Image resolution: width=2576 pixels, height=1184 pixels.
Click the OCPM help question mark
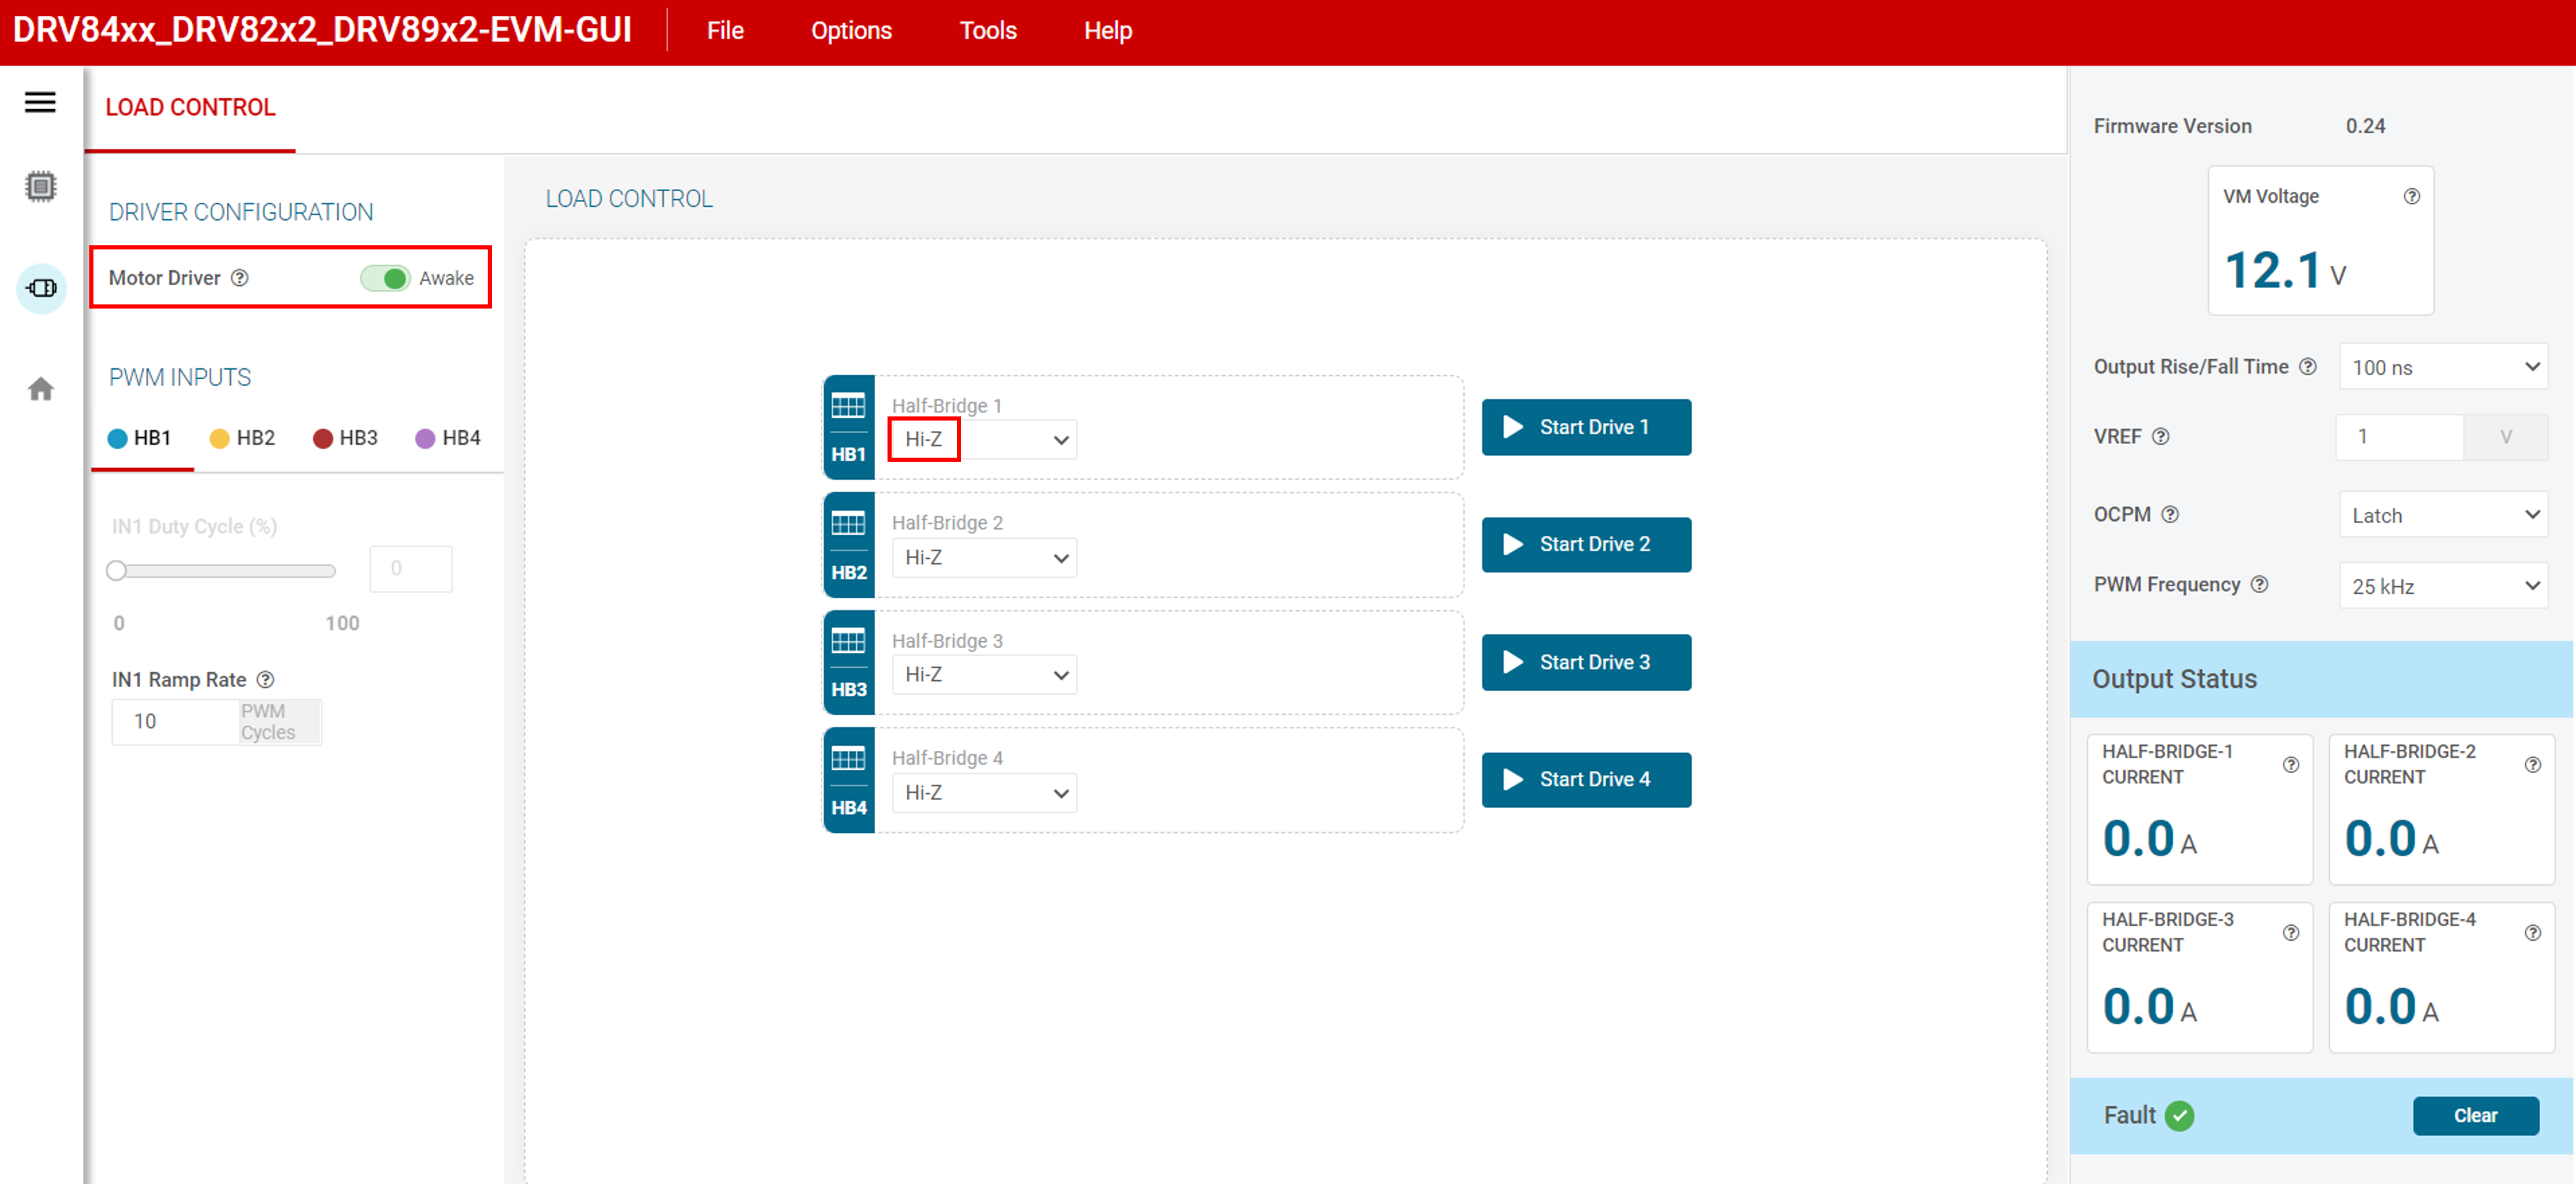click(x=2169, y=514)
